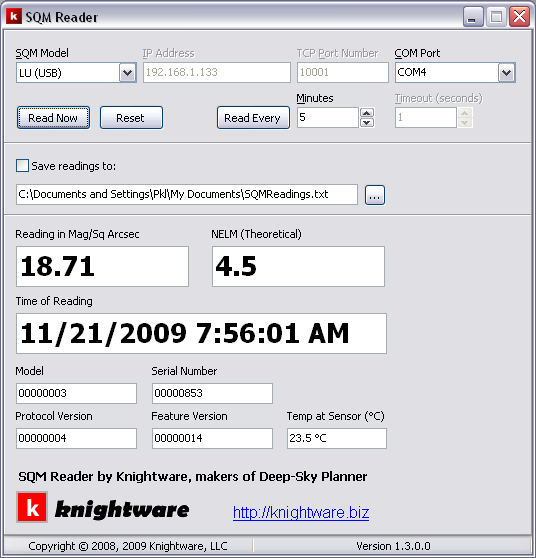The image size is (536, 558).
Task: Expand the COM Port dropdown arrow
Action: pyautogui.click(x=506, y=73)
